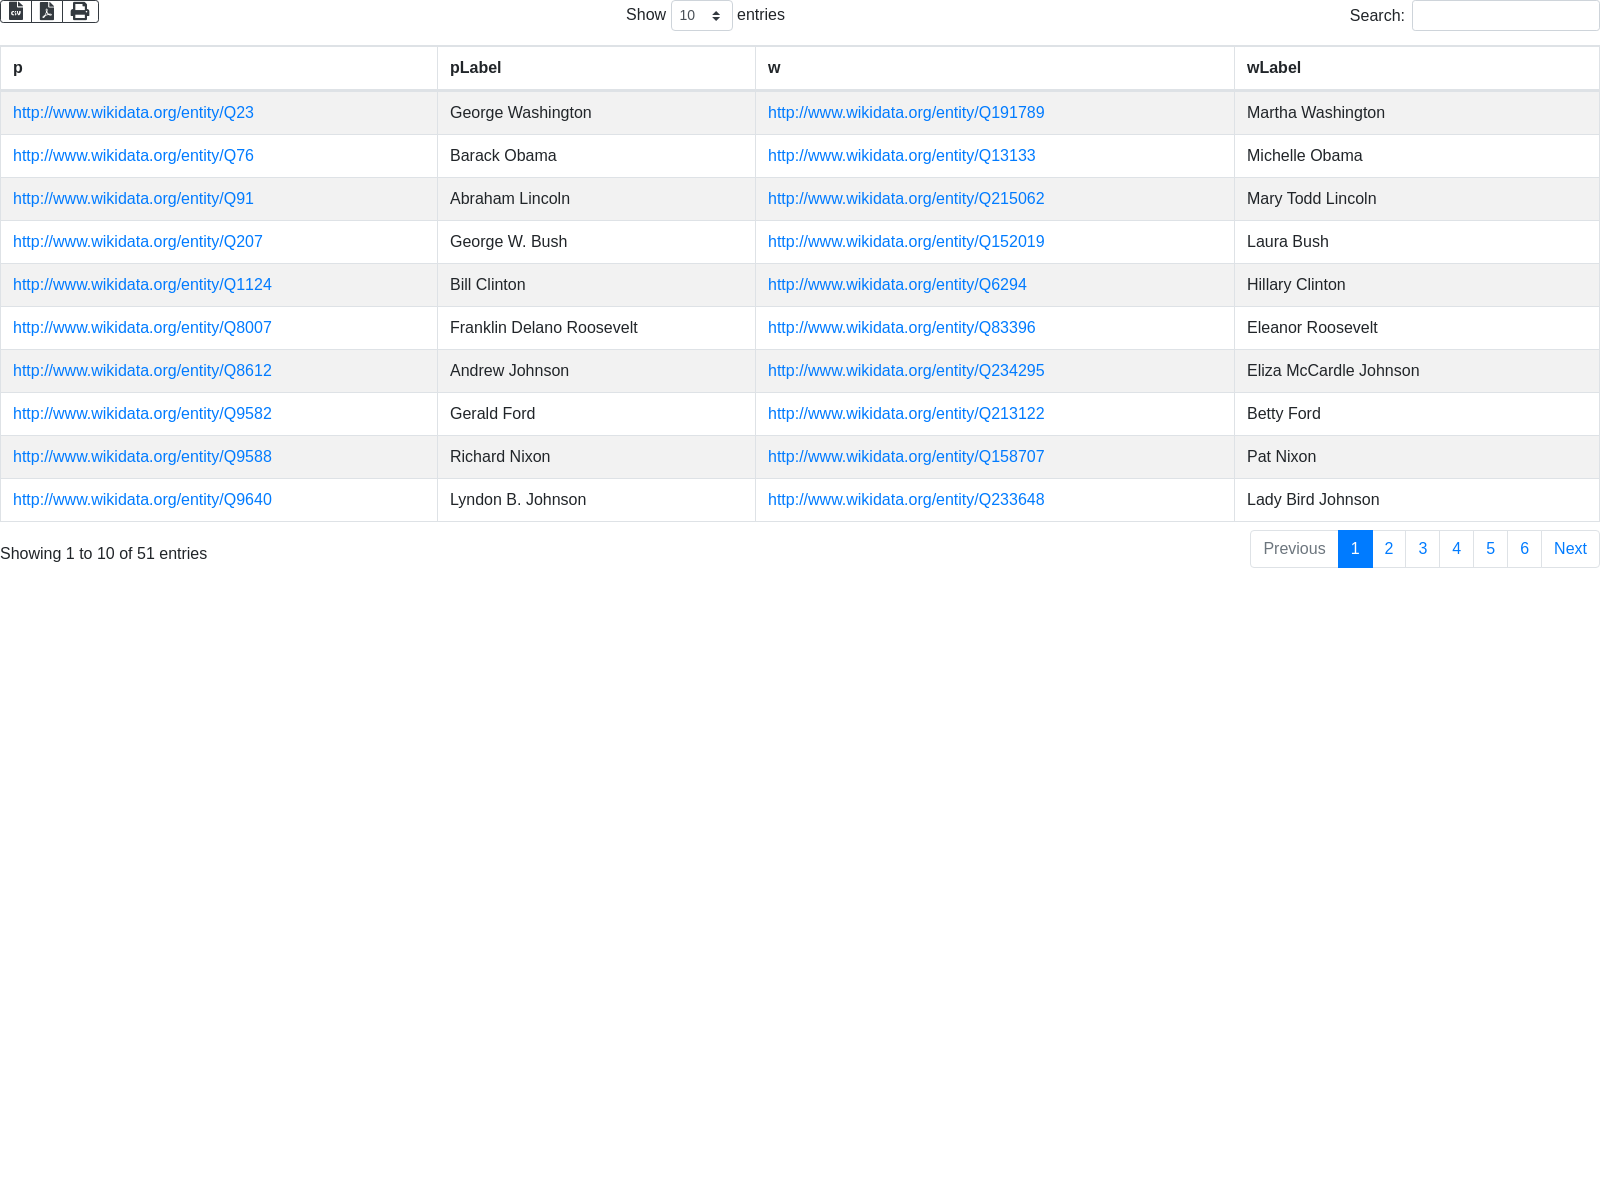Open Abraham Lincoln's Q91 entity link
The height and width of the screenshot is (1200, 1600).
coord(133,199)
